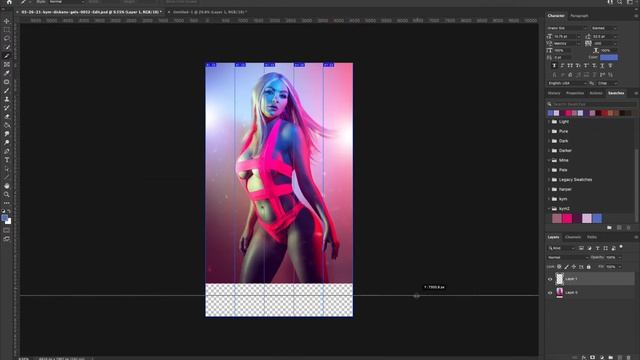Select the highlighted Slice tool
The height and width of the screenshot is (360, 640).
[7, 56]
